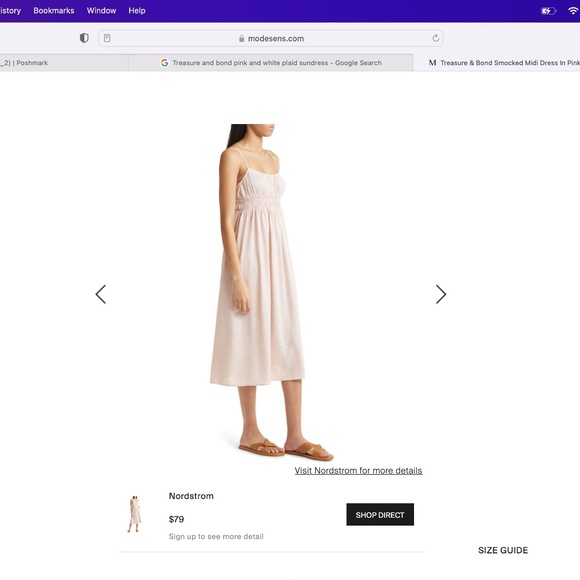Reload the modesens.com page
Image resolution: width=580 pixels, height=580 pixels.
[436, 38]
